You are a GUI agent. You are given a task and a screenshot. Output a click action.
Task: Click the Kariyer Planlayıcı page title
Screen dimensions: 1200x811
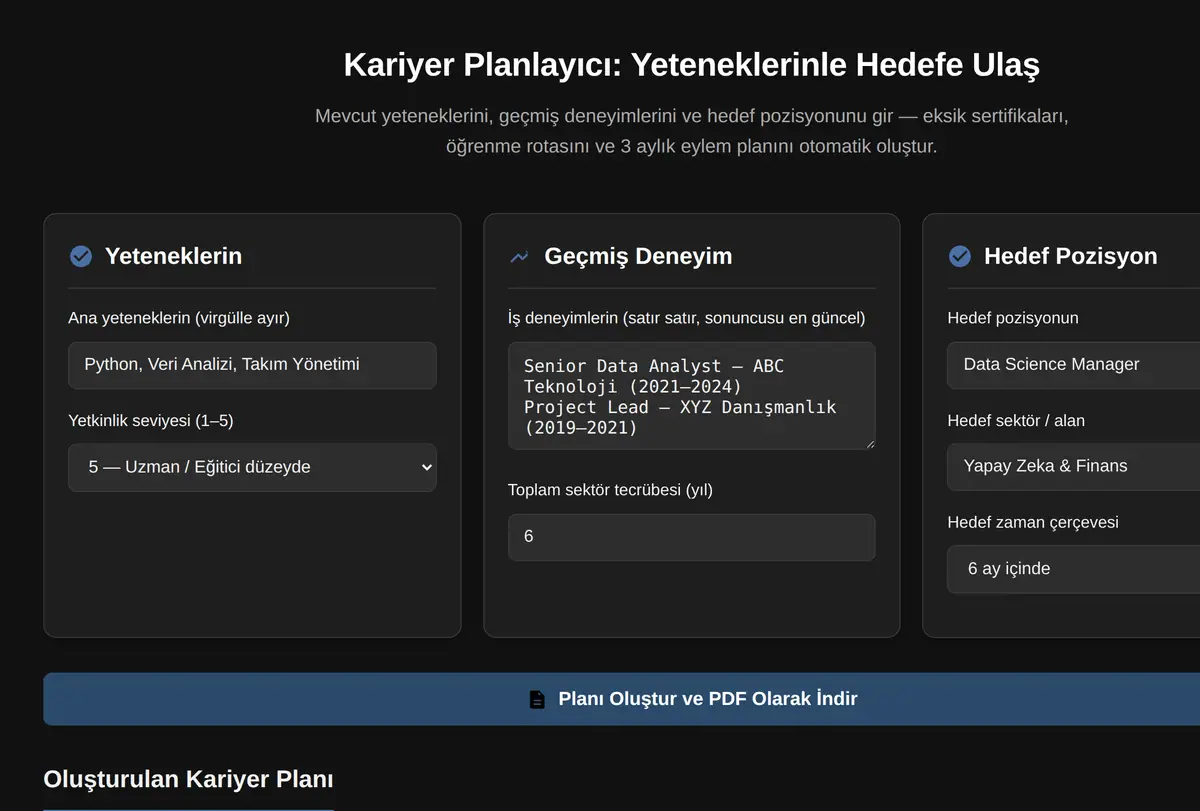[x=691, y=65]
